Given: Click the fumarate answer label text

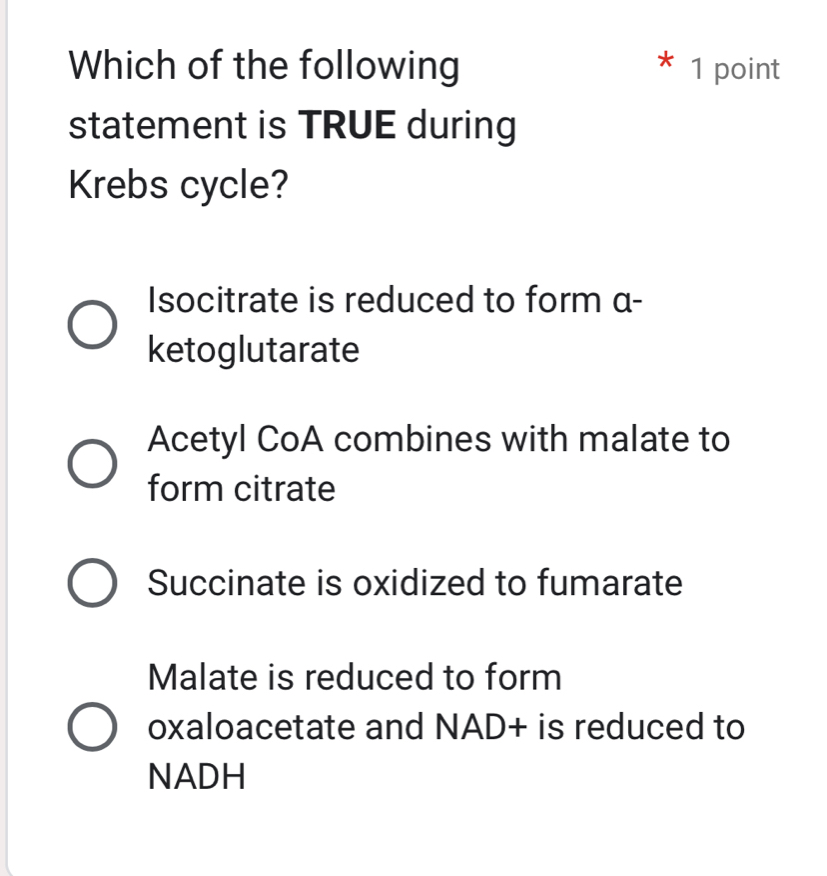Looking at the screenshot, I should pyautogui.click(x=412, y=583).
